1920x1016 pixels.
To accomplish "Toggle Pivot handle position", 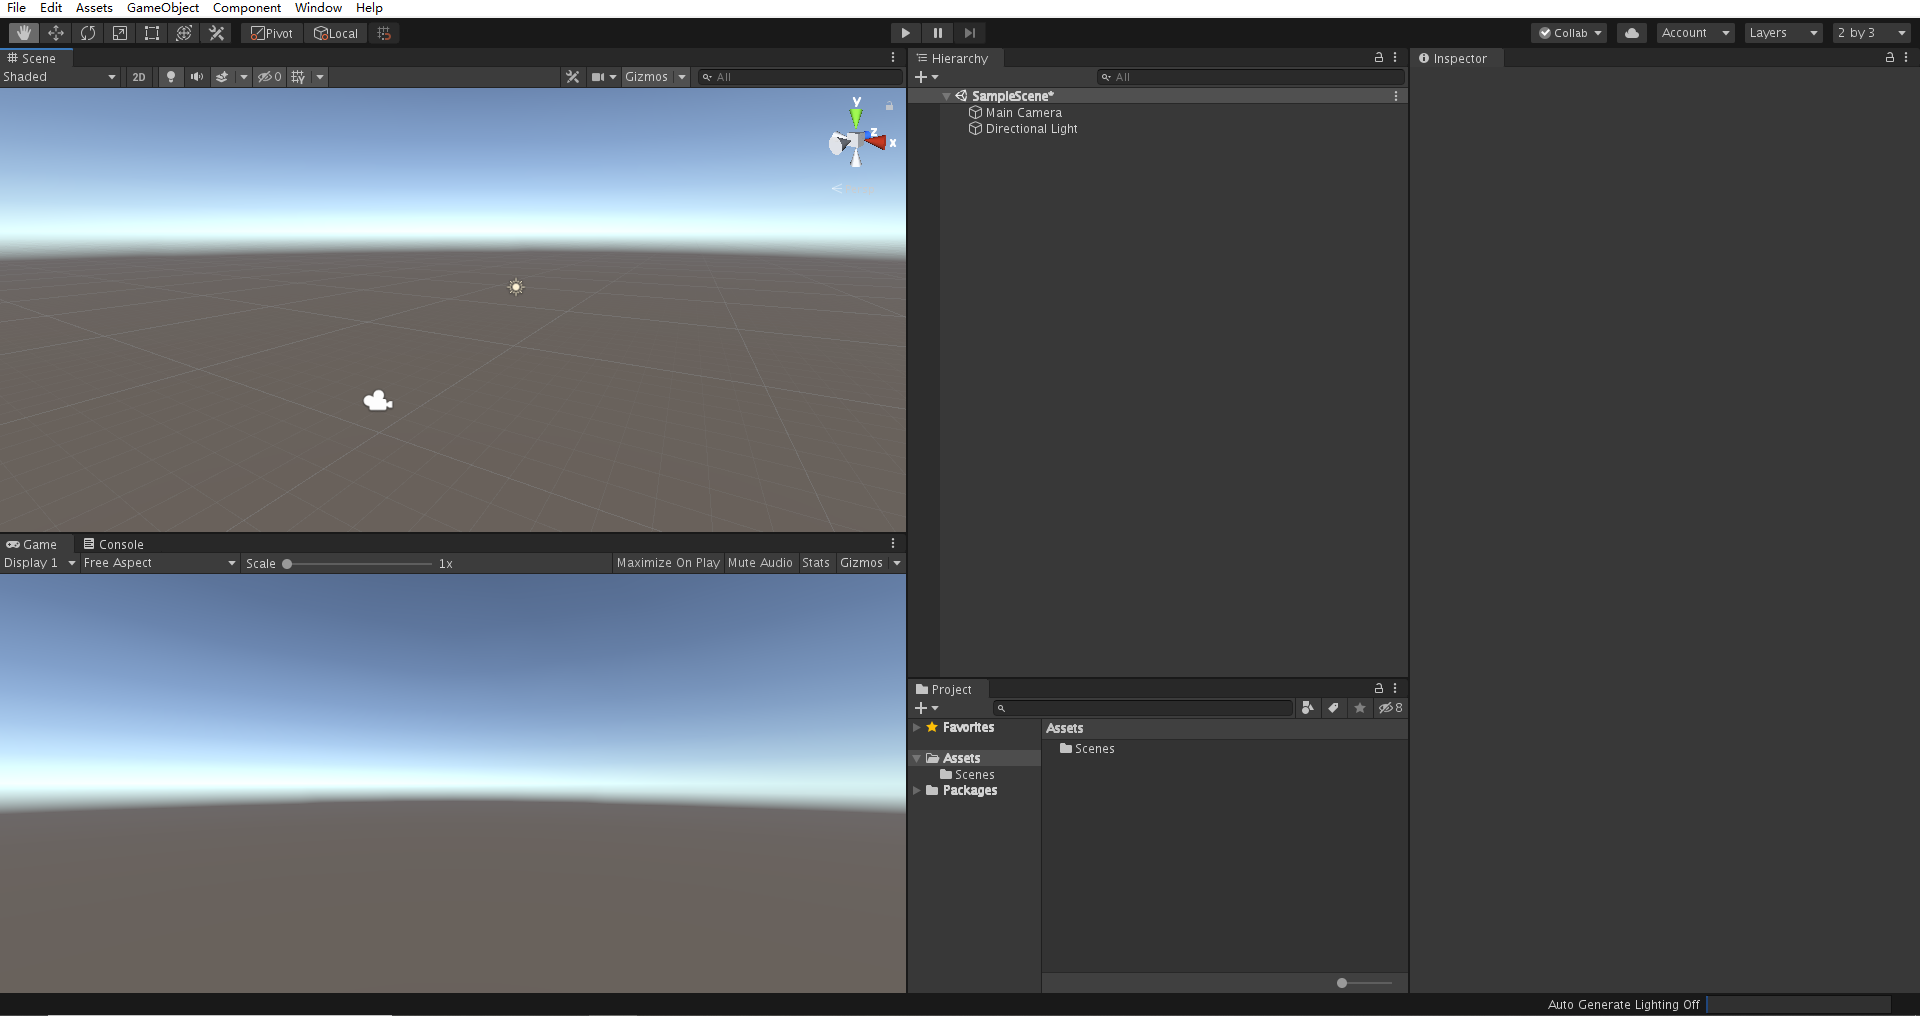I will [272, 33].
